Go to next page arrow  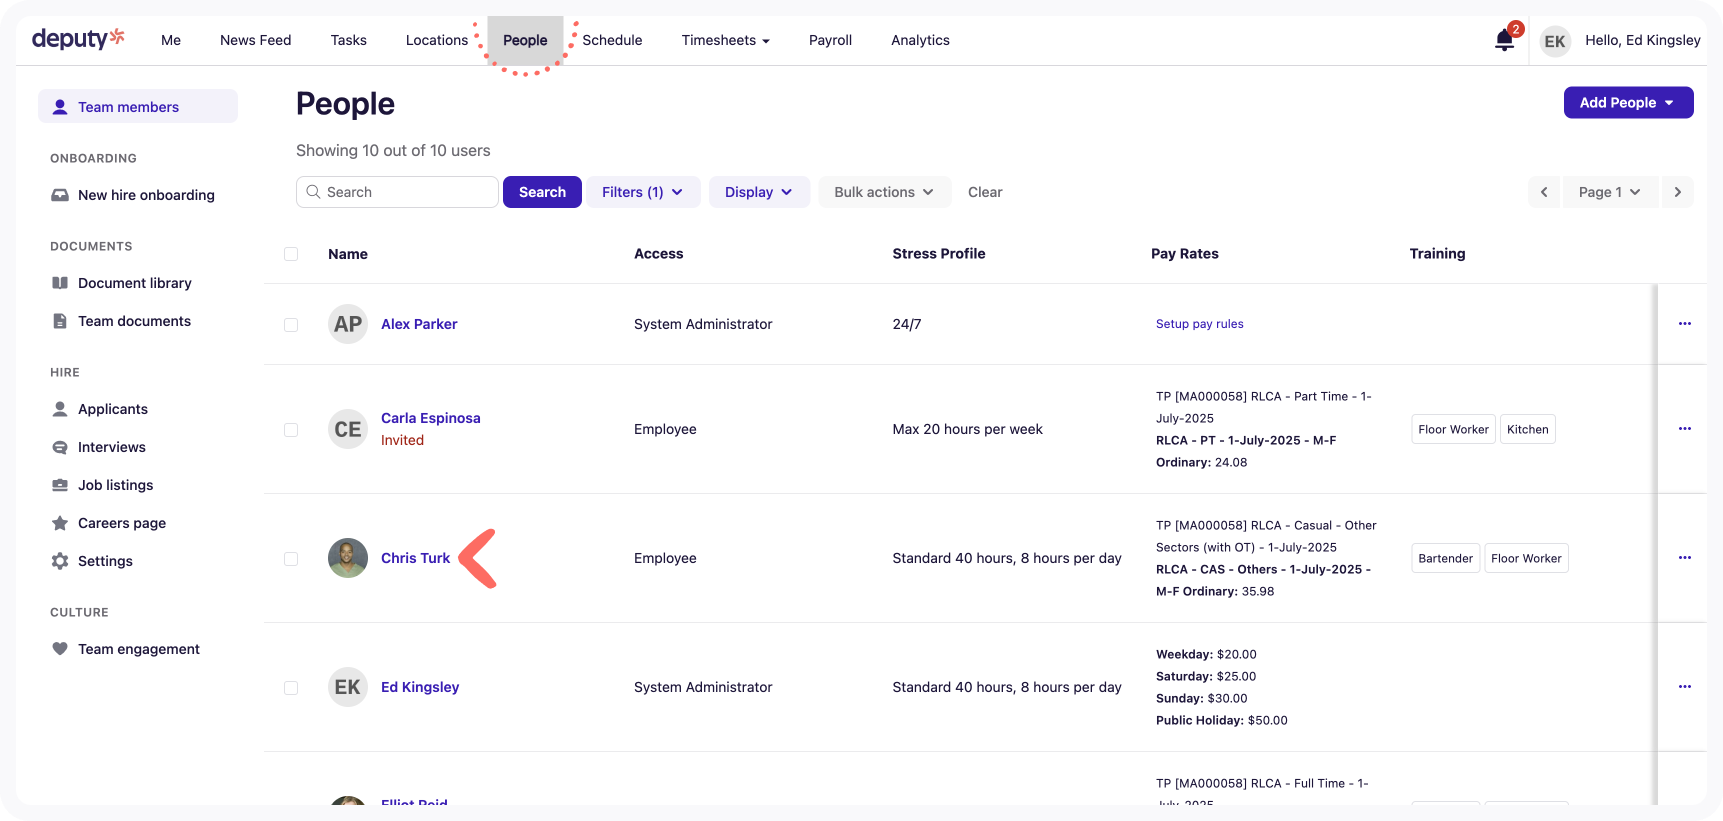click(x=1677, y=192)
